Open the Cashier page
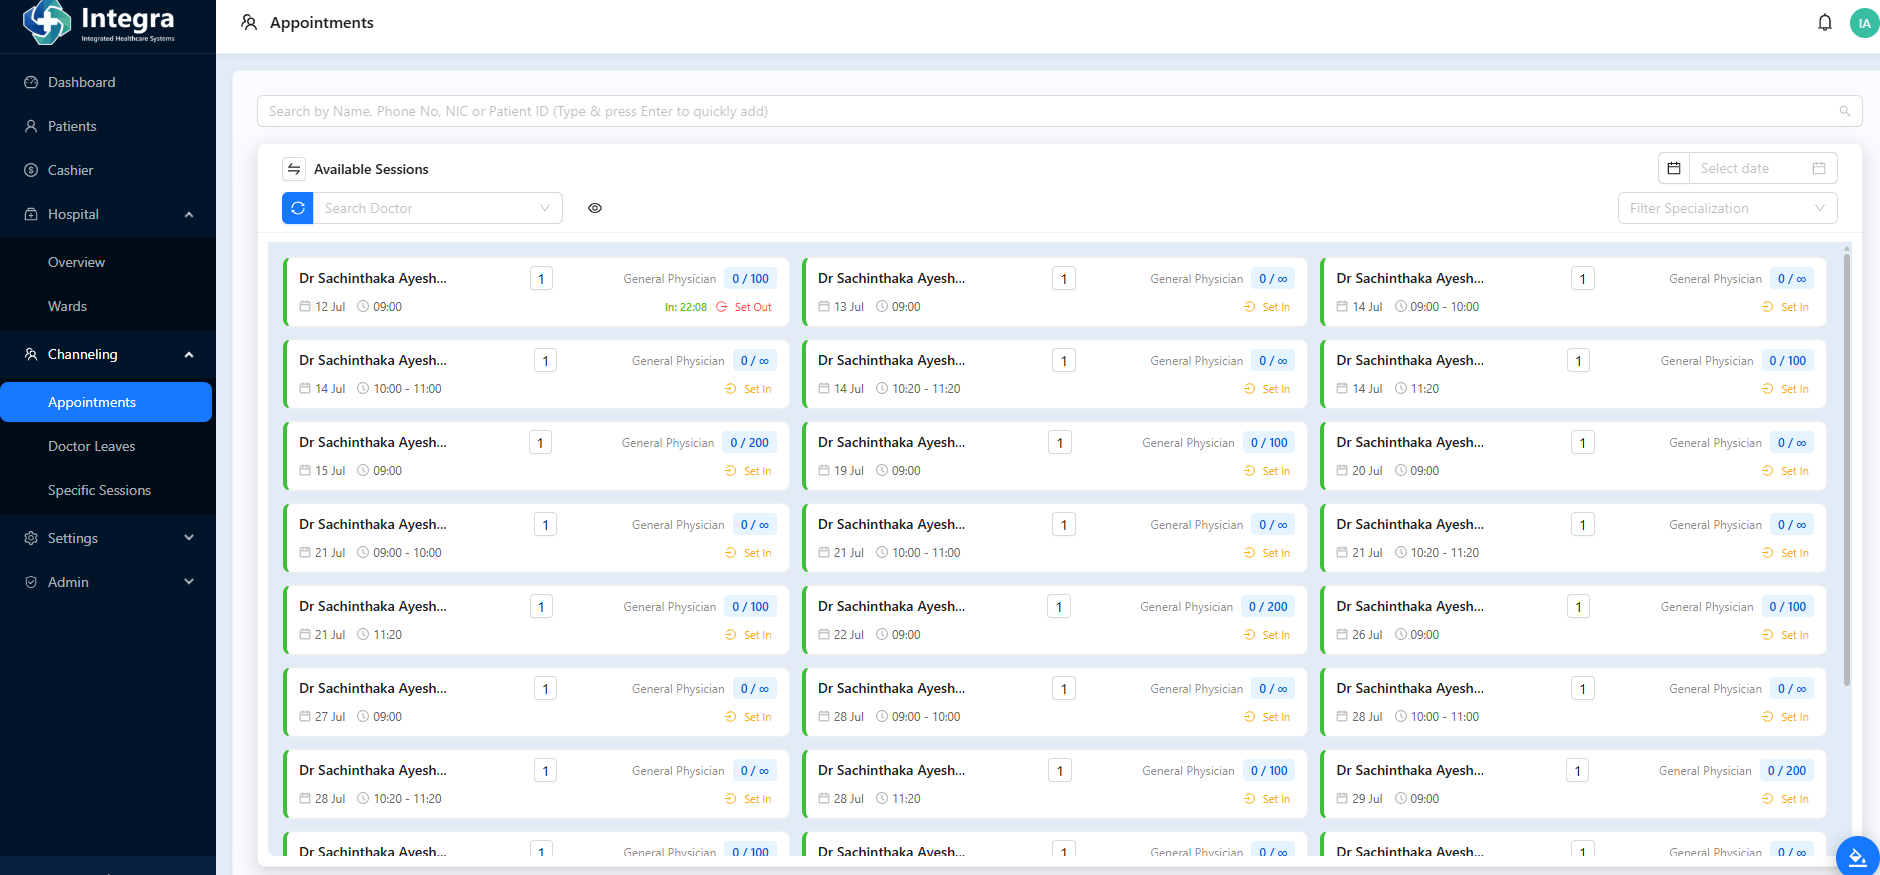 tap(108, 170)
